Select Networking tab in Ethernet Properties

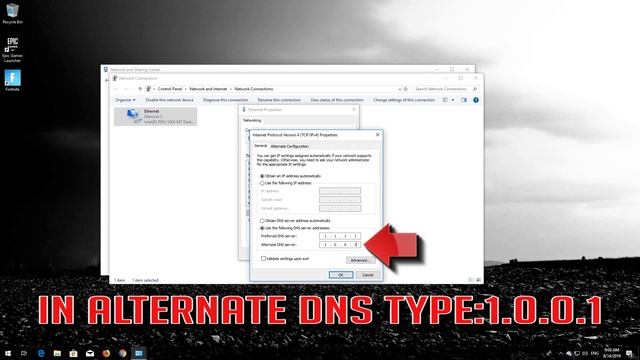[252, 120]
